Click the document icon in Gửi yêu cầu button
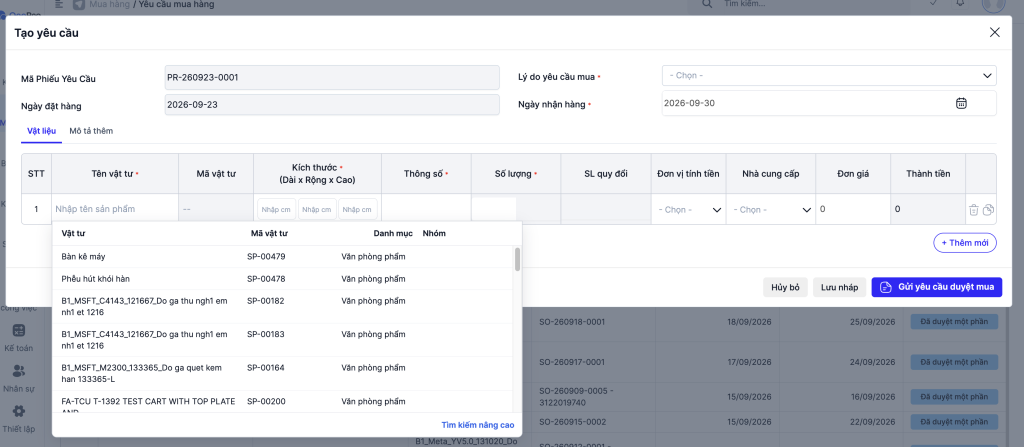Image resolution: width=1024 pixels, height=447 pixels. pyautogui.click(x=886, y=288)
